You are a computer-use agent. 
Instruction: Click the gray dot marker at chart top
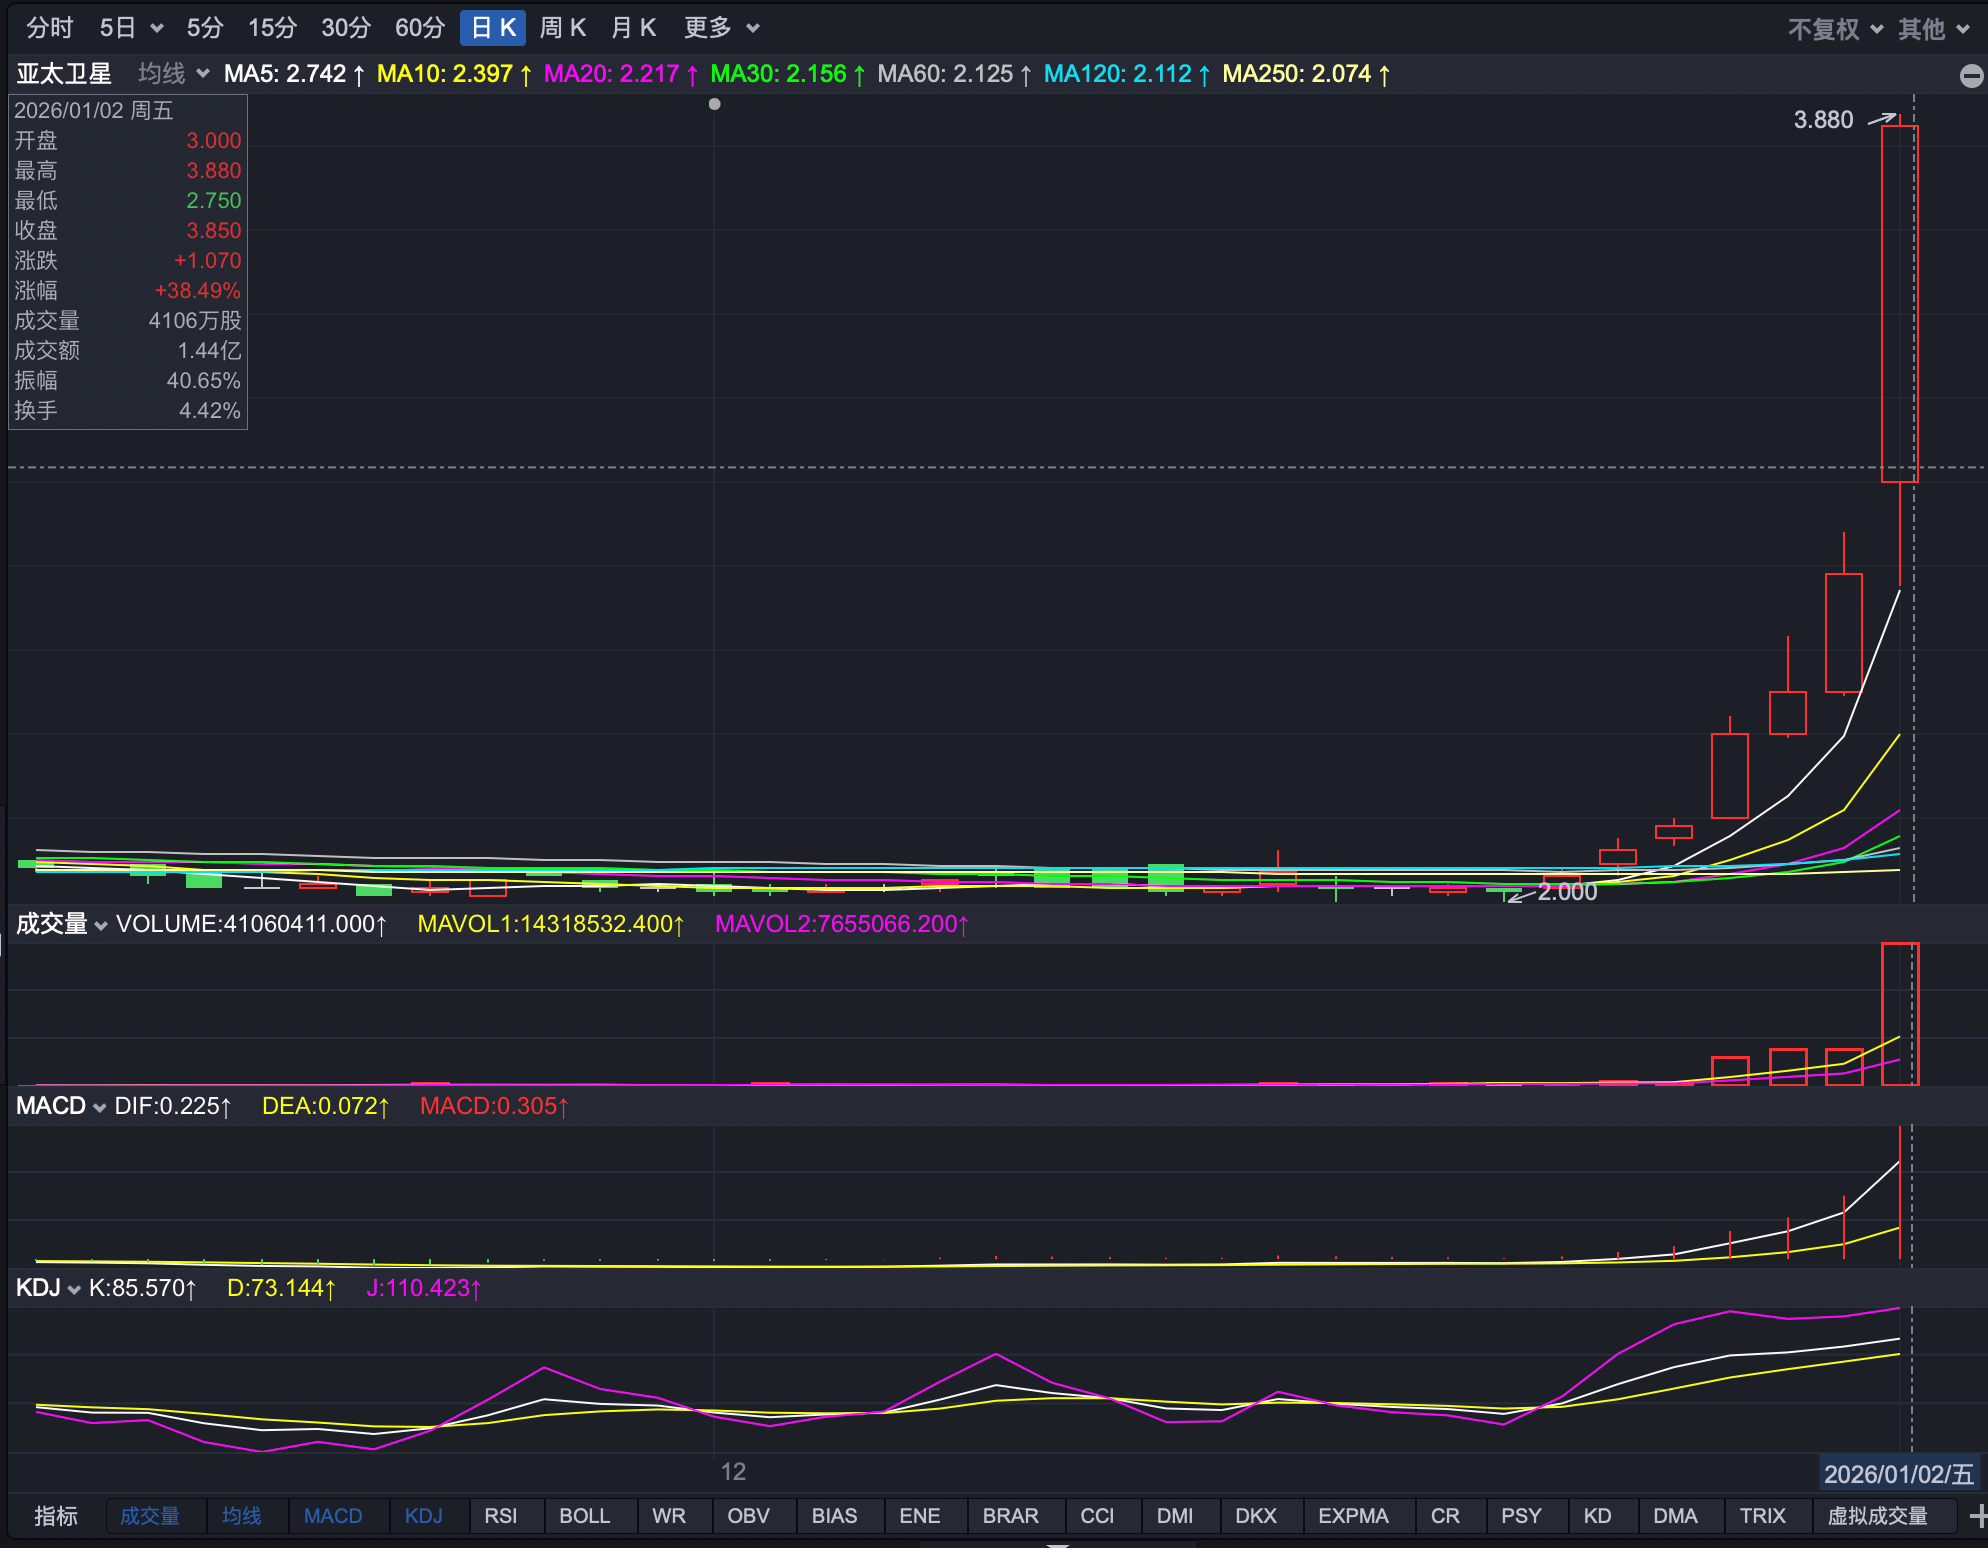coord(714,104)
